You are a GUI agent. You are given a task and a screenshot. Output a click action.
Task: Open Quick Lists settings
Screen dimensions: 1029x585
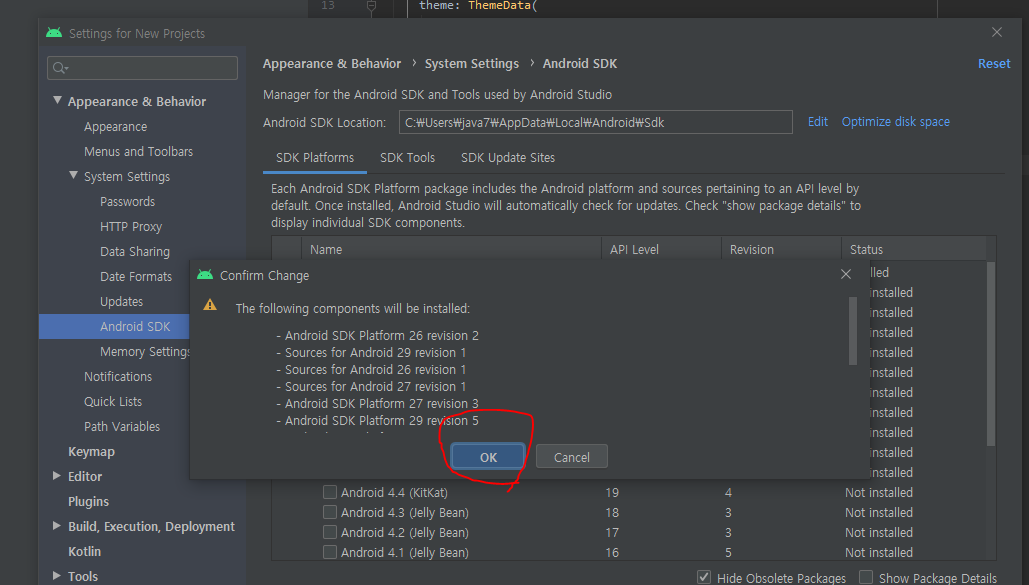pyautogui.click(x=113, y=401)
